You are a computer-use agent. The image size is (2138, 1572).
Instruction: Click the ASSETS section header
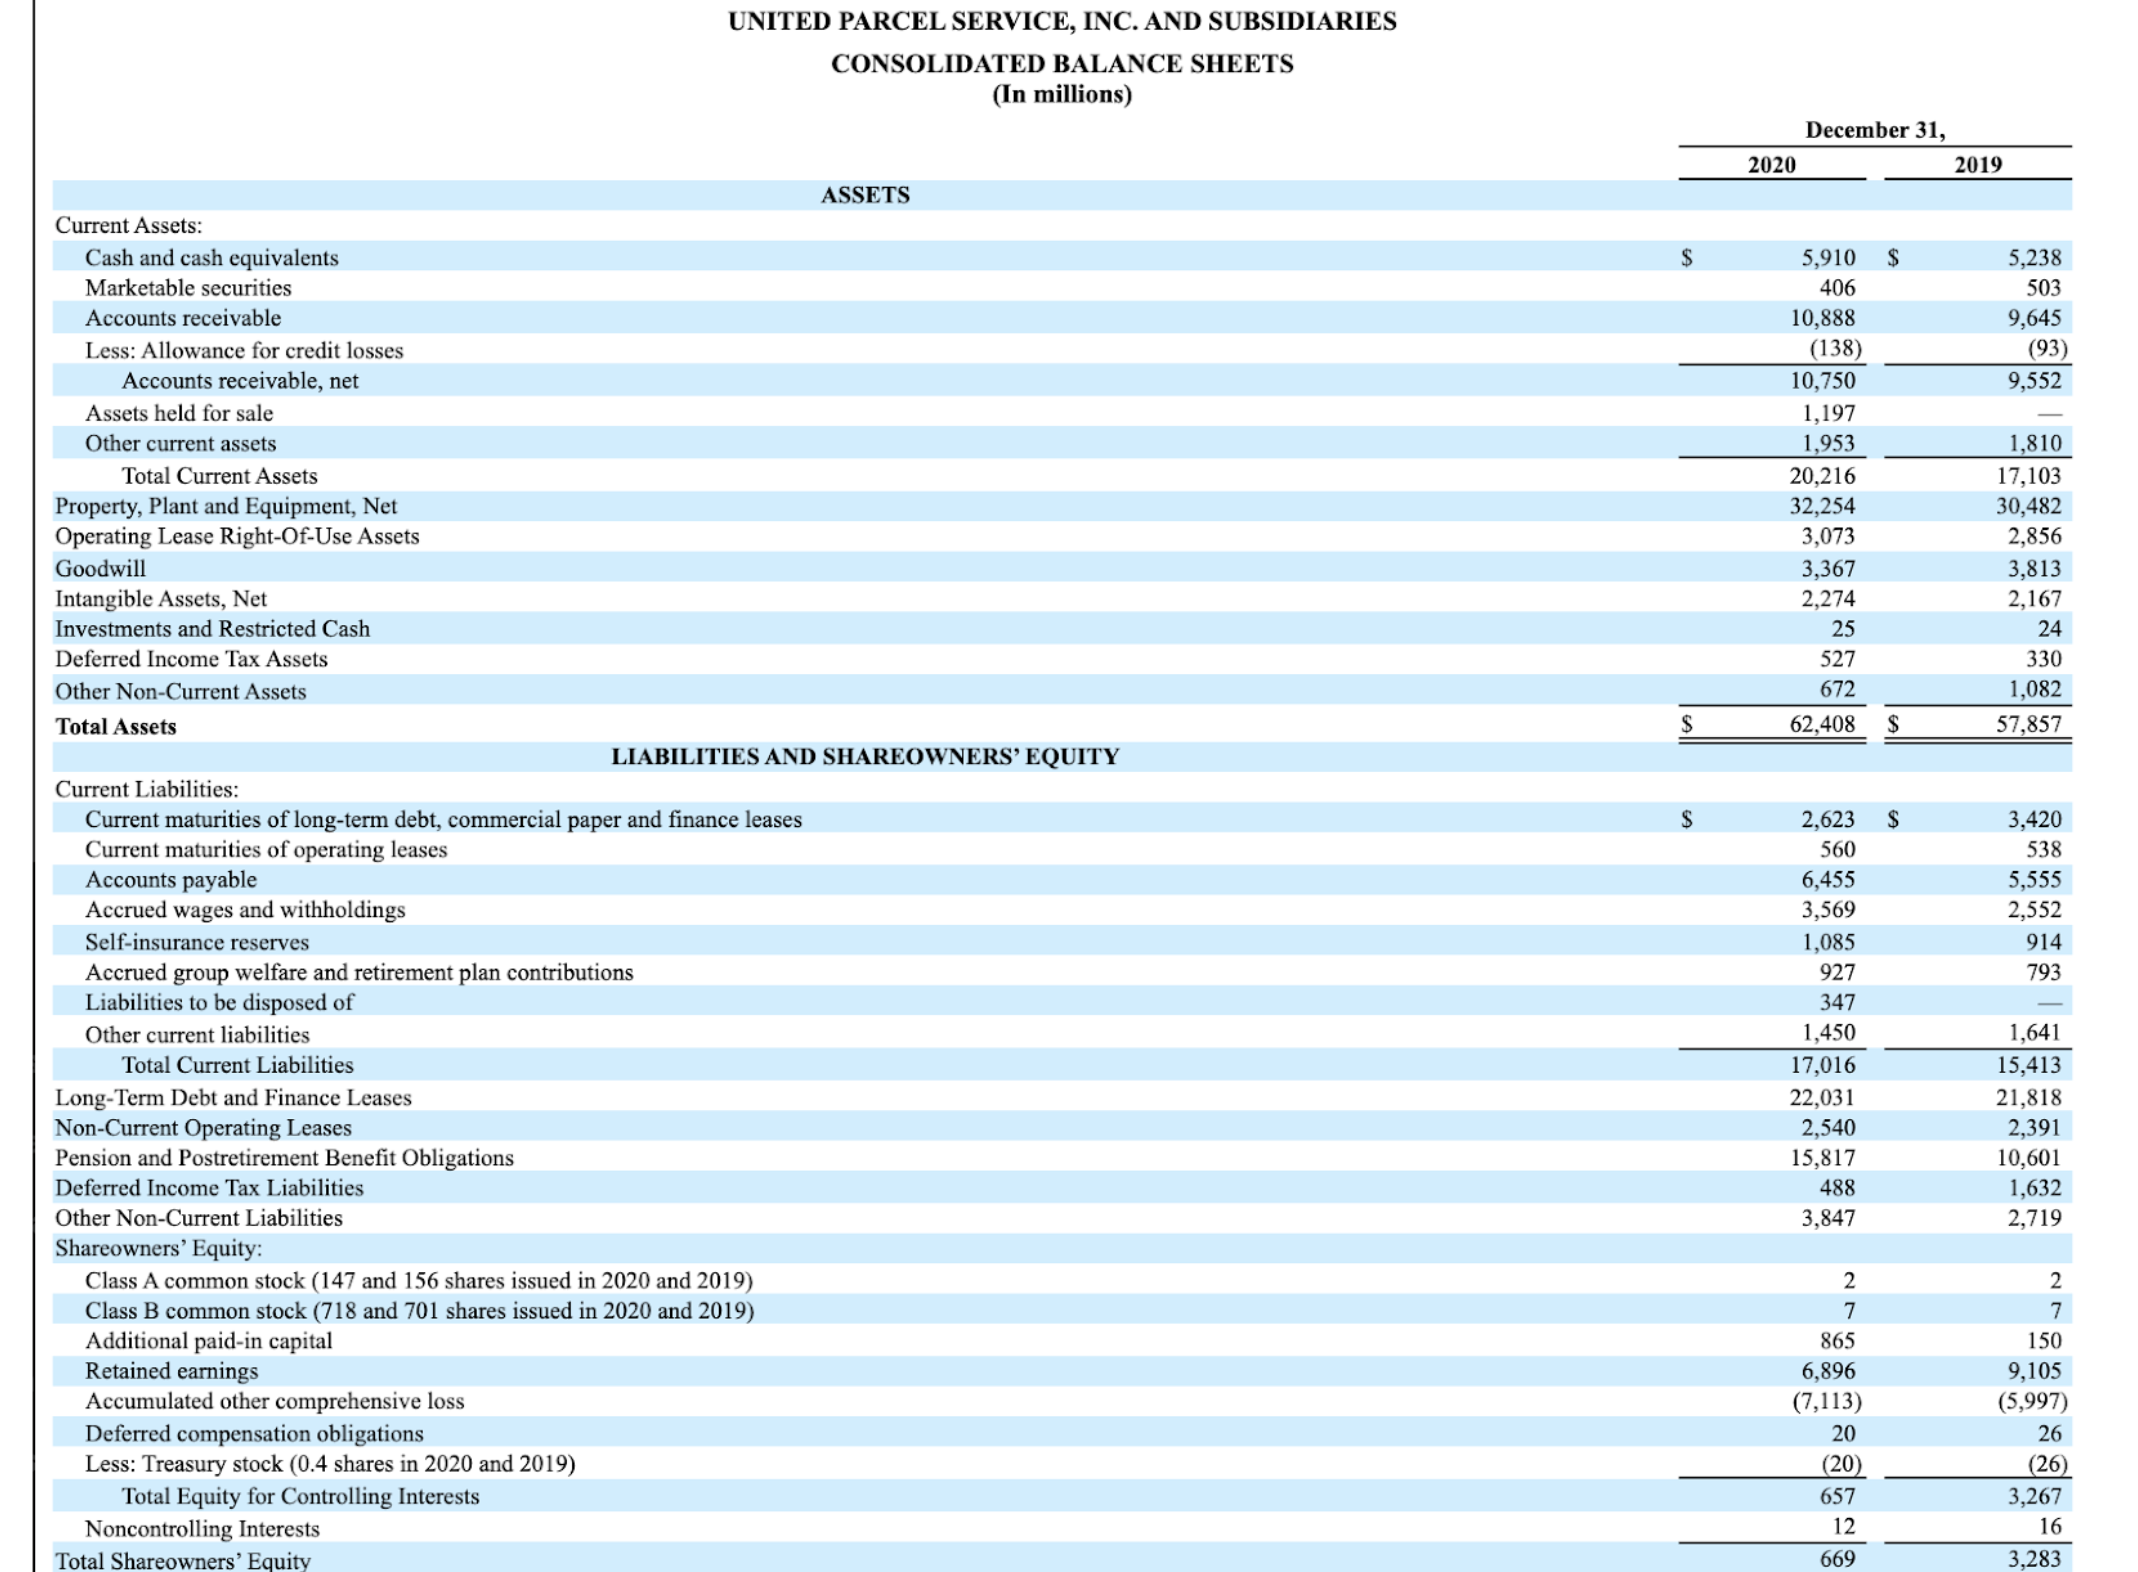coord(868,195)
